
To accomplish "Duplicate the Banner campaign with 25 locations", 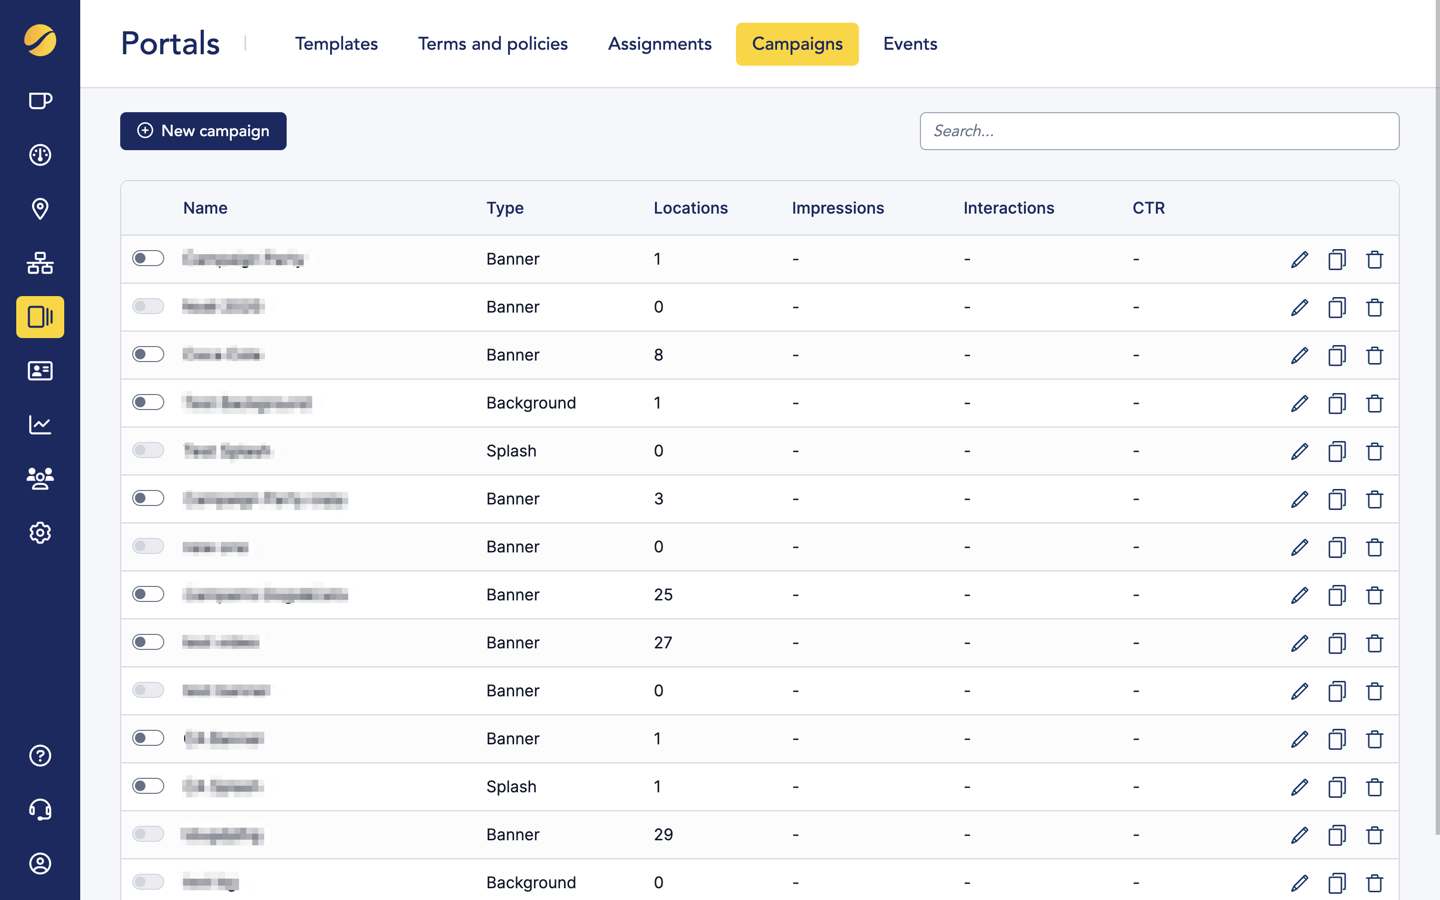I will [x=1336, y=595].
